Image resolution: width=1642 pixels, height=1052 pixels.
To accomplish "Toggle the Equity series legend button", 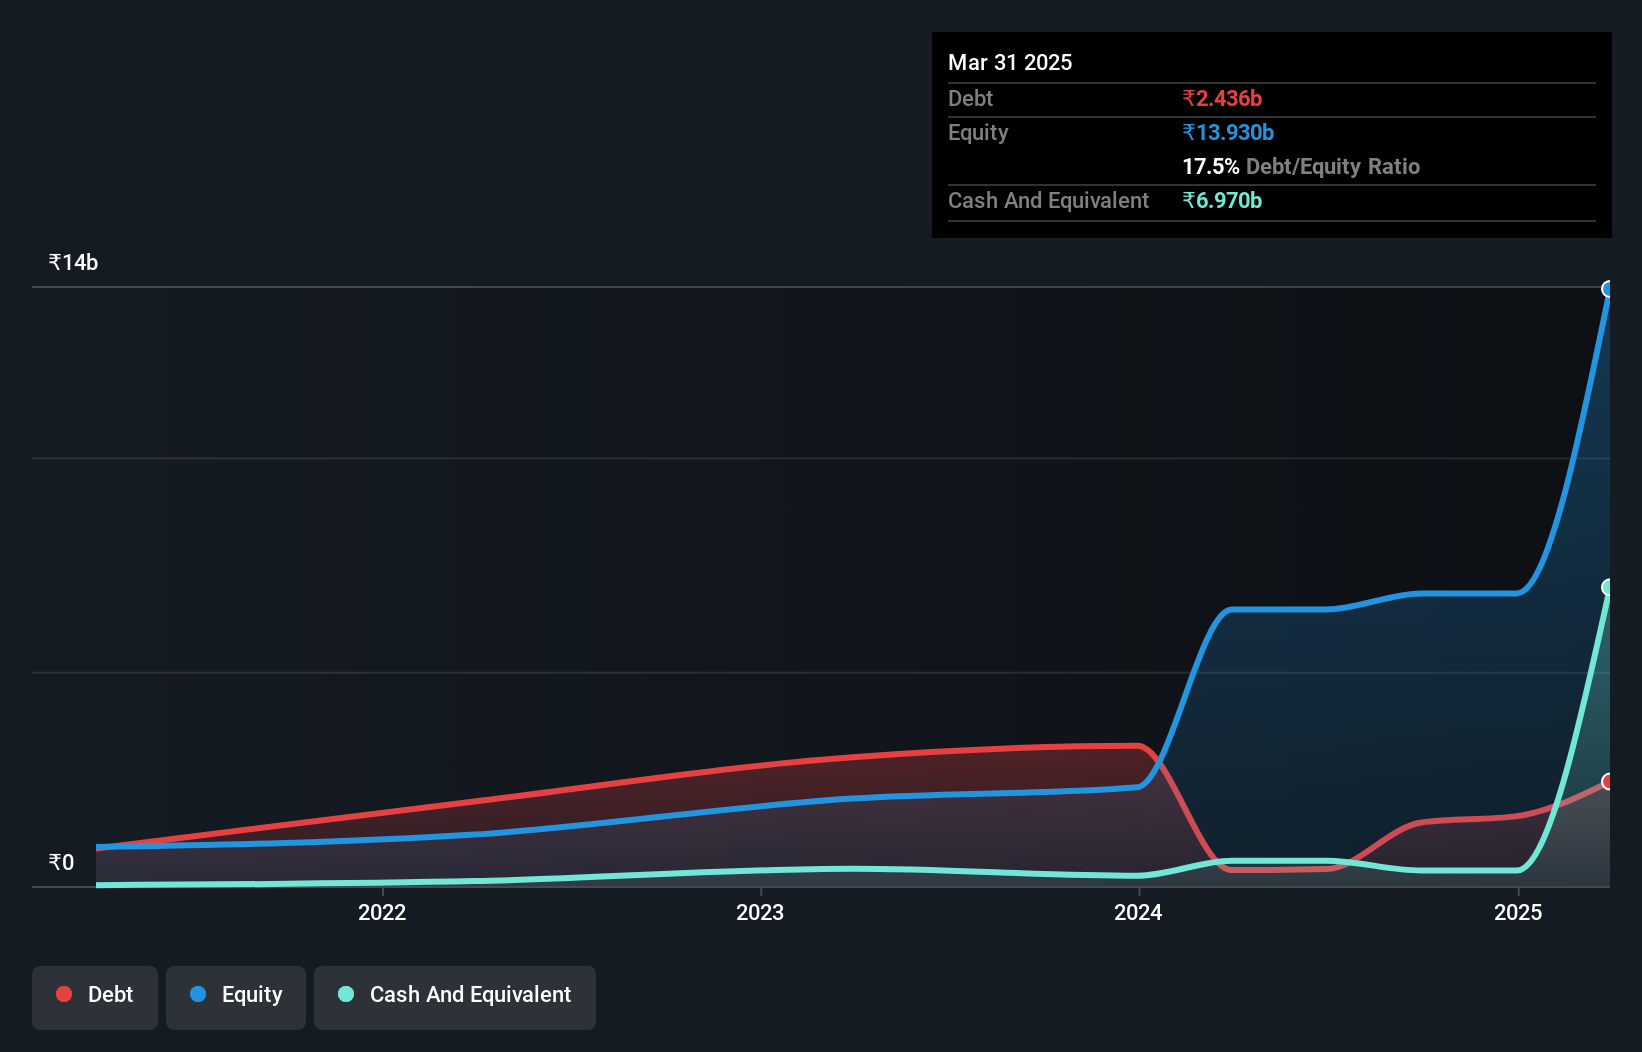I will (x=236, y=997).
